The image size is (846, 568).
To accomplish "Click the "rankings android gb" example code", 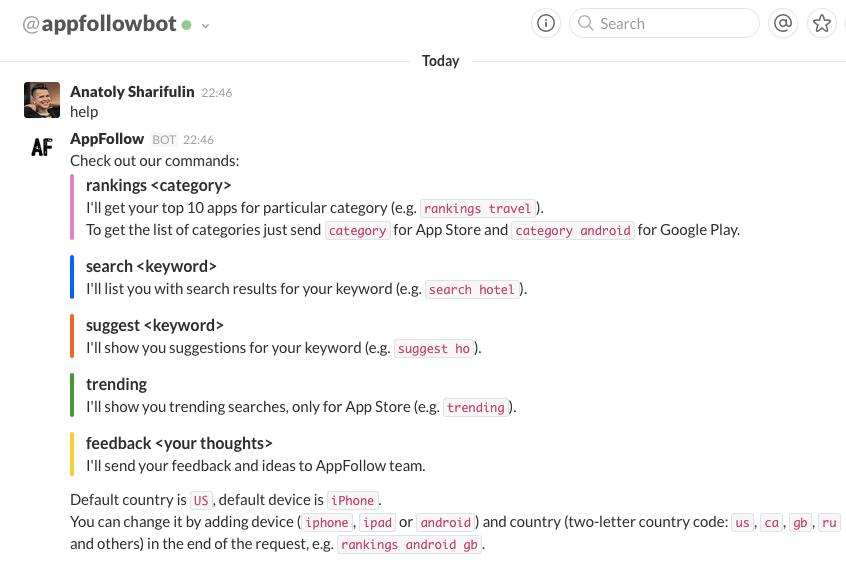I will [410, 545].
